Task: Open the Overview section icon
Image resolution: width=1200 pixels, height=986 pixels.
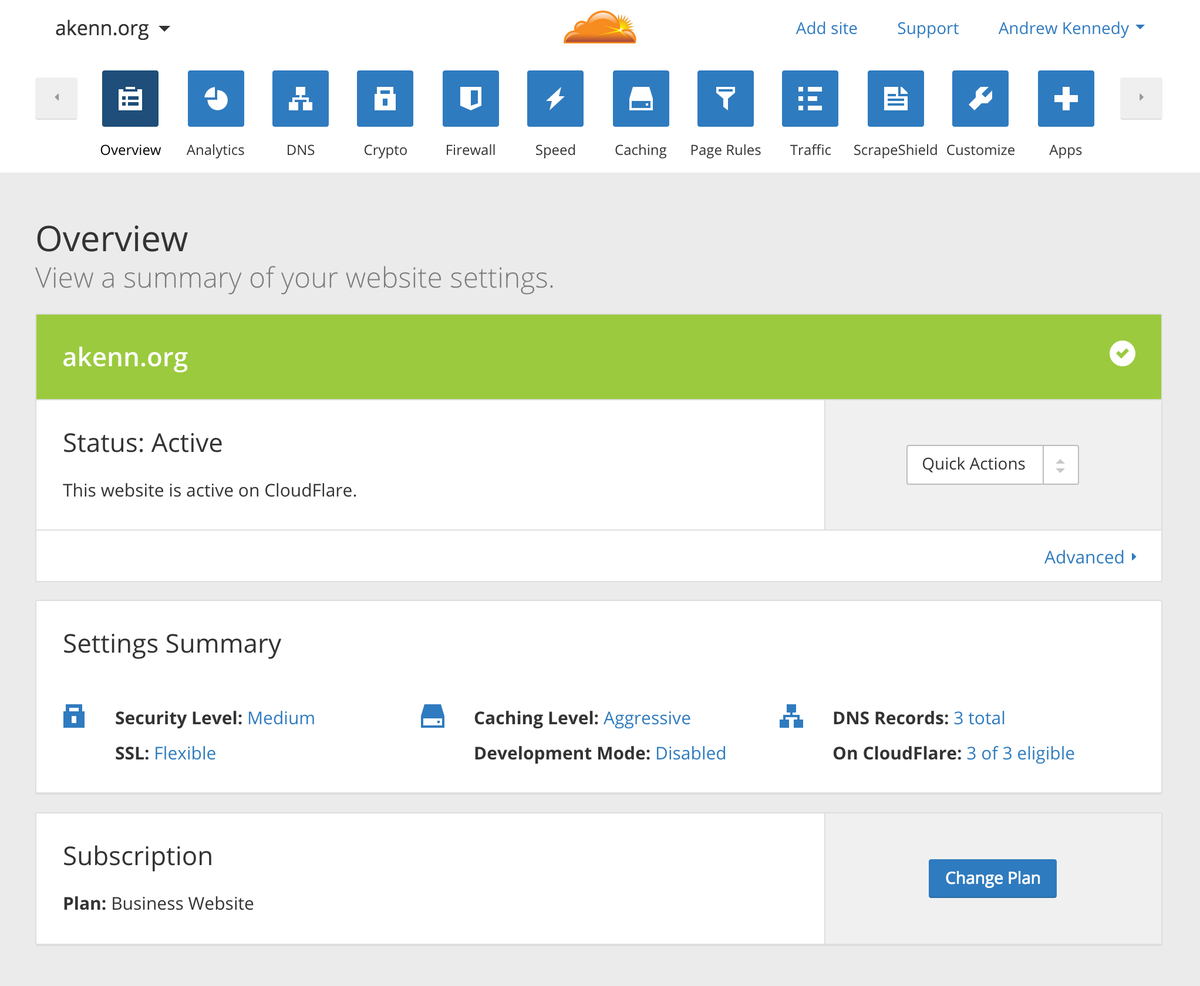Action: (x=130, y=98)
